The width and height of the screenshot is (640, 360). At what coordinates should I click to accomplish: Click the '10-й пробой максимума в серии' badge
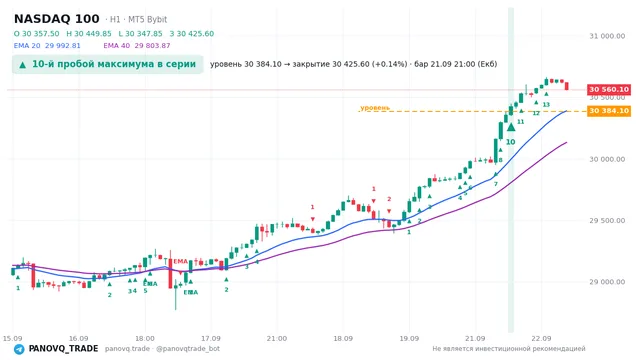point(107,64)
